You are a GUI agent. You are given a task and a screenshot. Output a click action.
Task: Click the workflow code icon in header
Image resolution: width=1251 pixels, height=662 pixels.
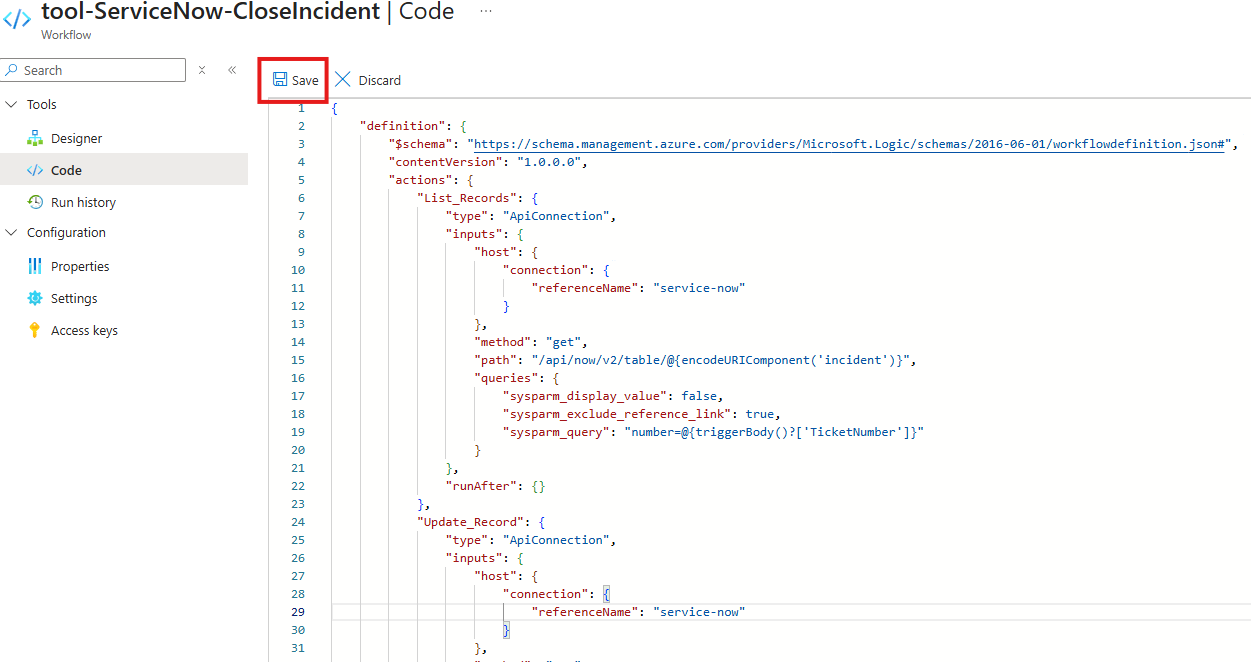click(17, 19)
